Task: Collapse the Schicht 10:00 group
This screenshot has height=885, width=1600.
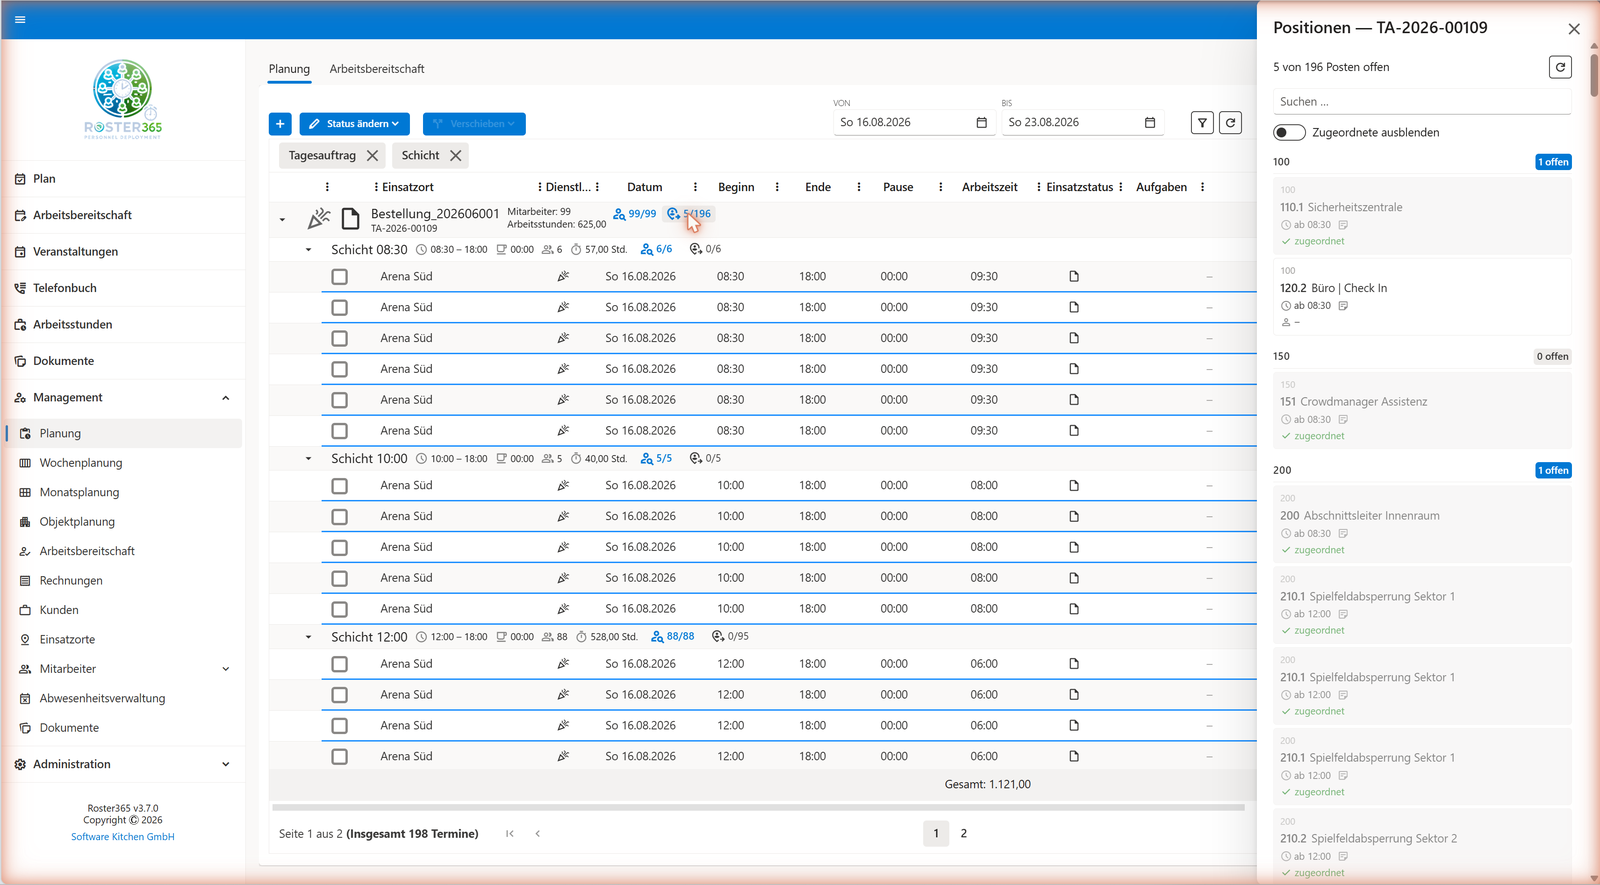Action: pyautogui.click(x=308, y=459)
